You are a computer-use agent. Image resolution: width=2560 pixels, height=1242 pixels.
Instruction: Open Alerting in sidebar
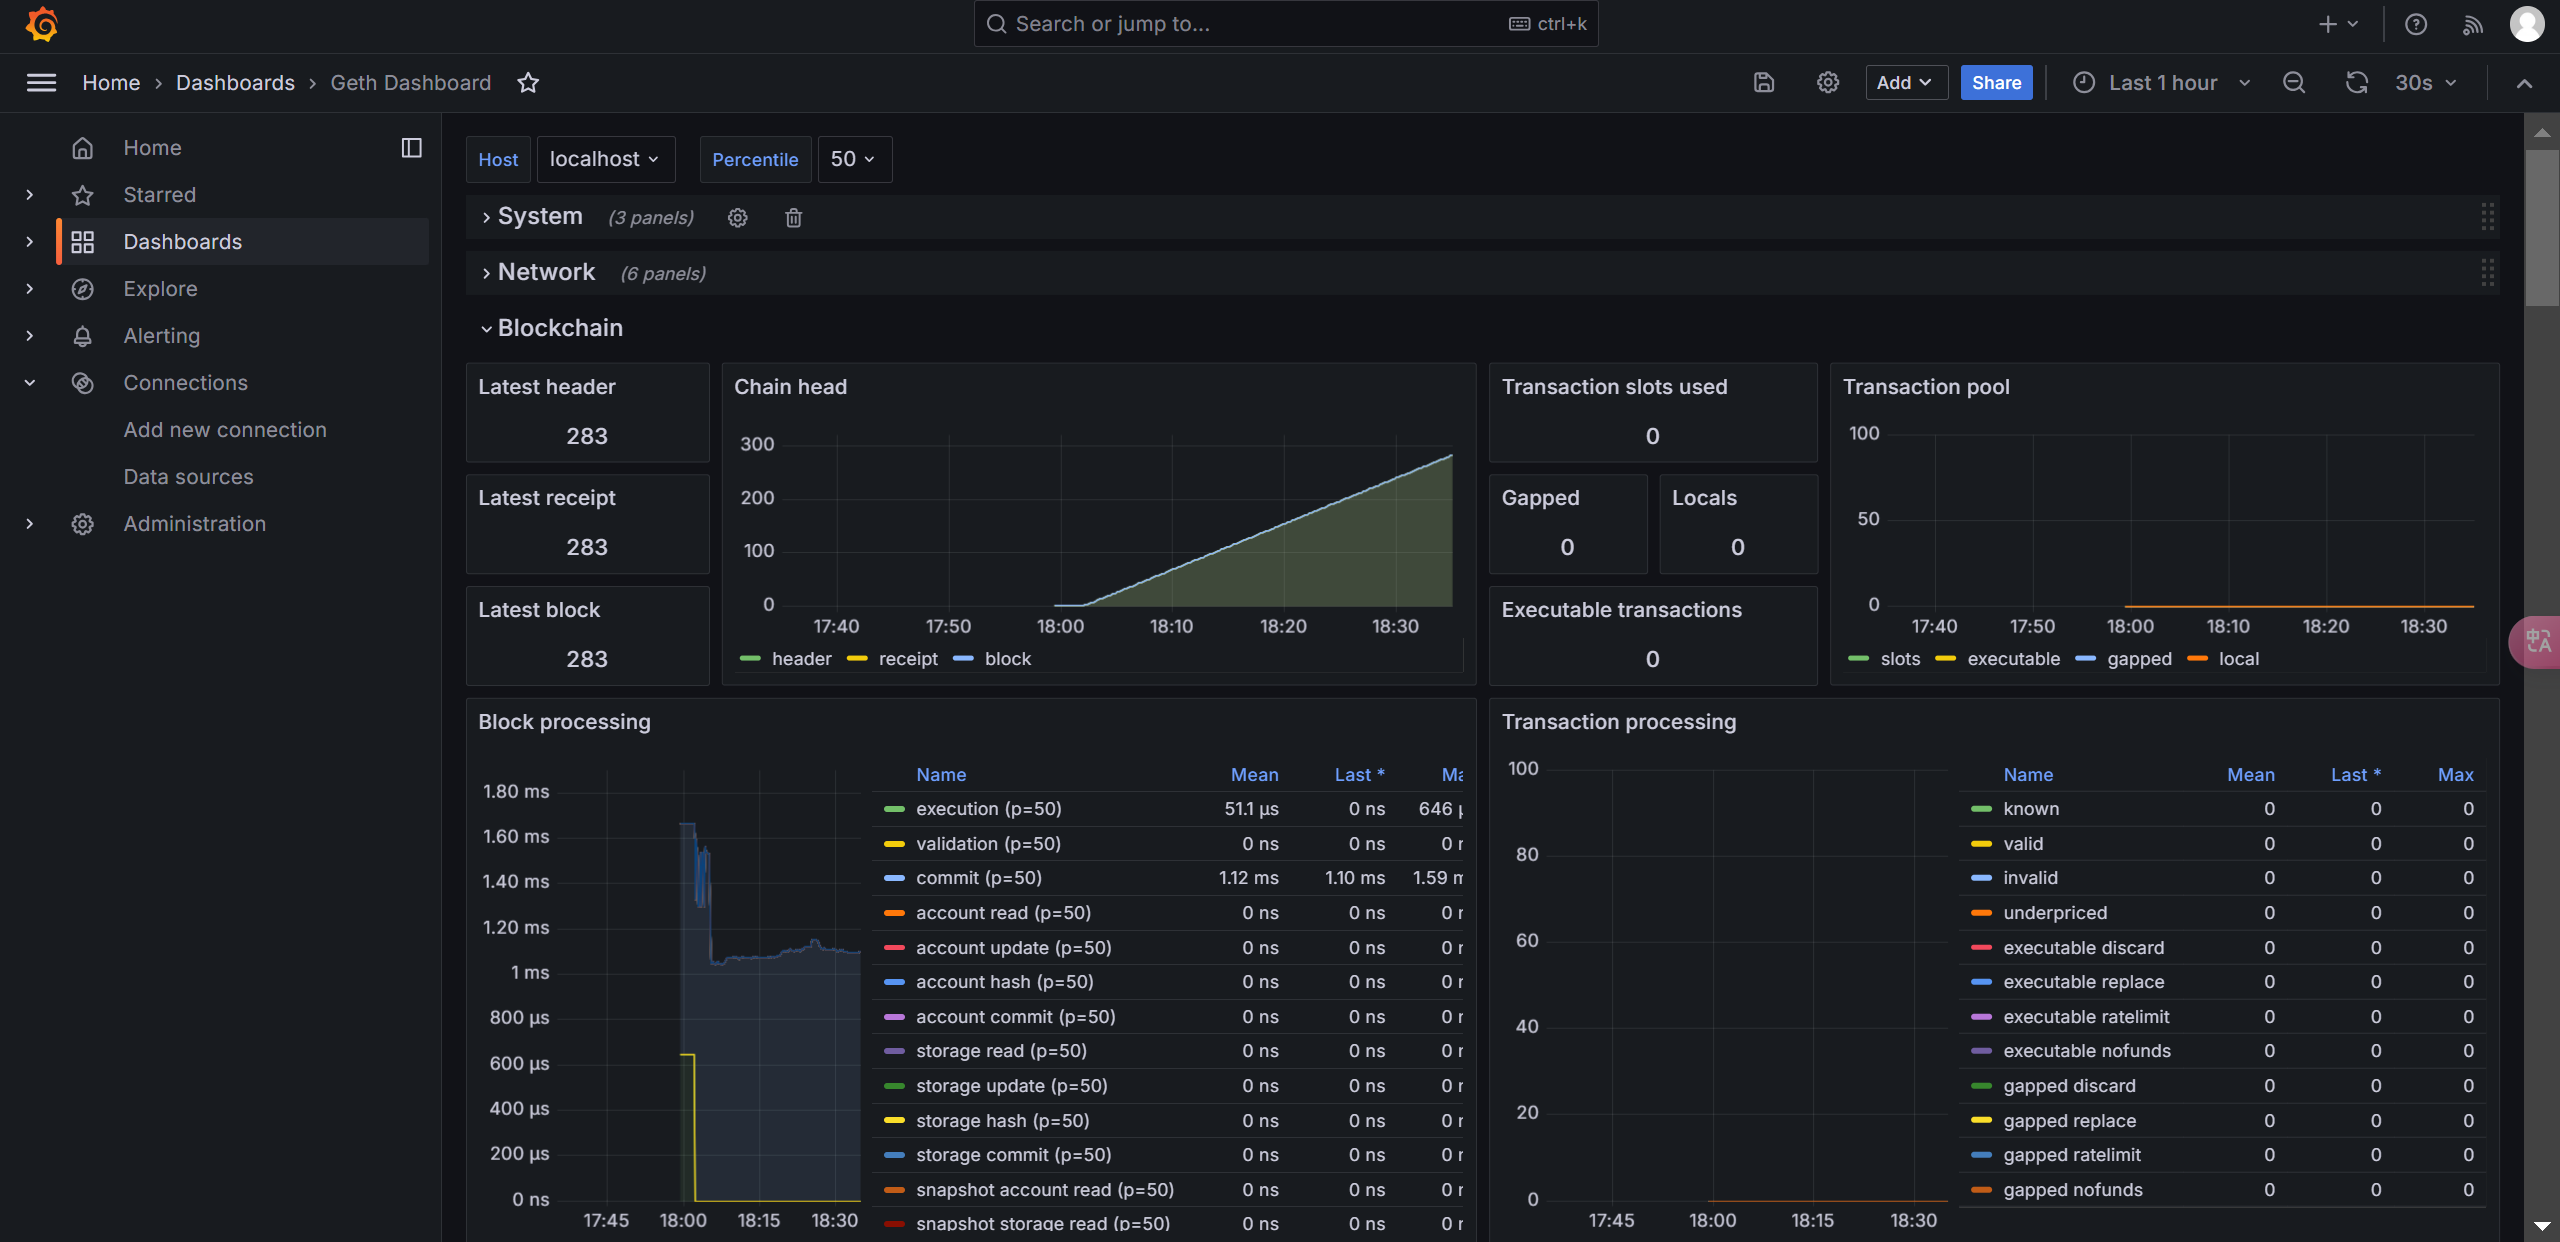[x=162, y=336]
